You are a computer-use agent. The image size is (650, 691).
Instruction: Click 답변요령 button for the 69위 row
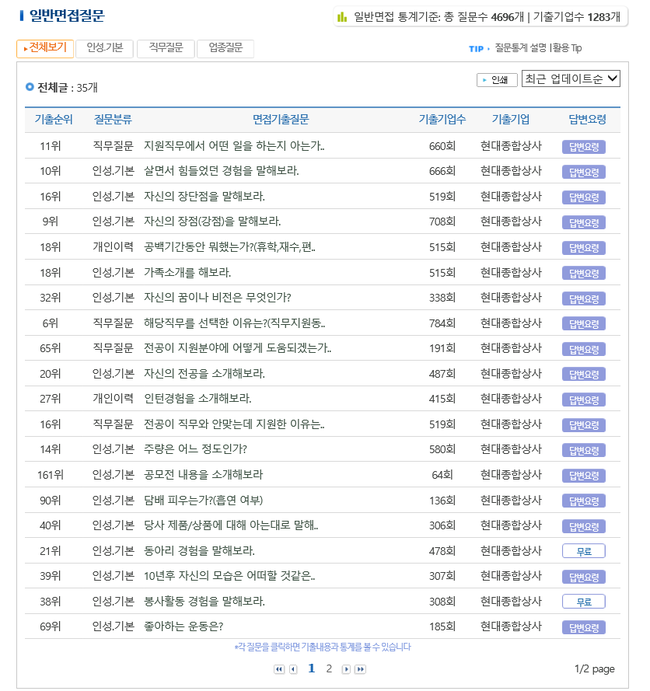583,628
